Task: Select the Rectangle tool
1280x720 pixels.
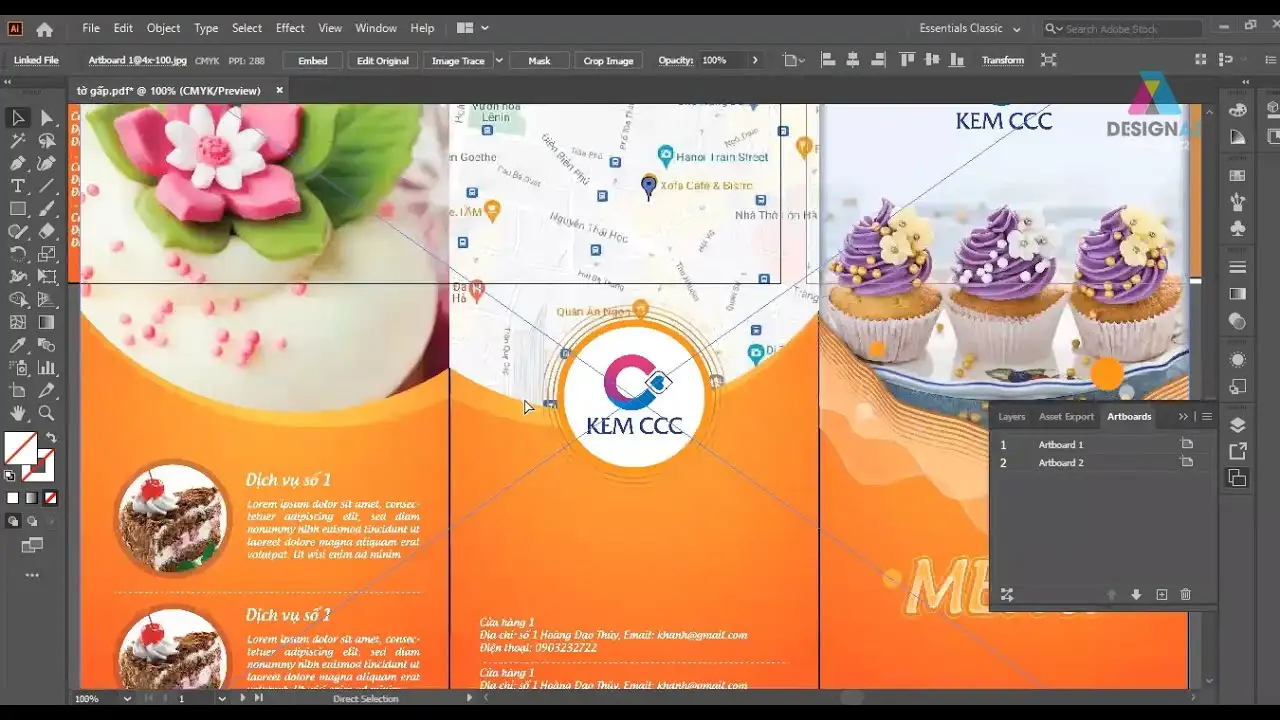Action: click(x=18, y=209)
